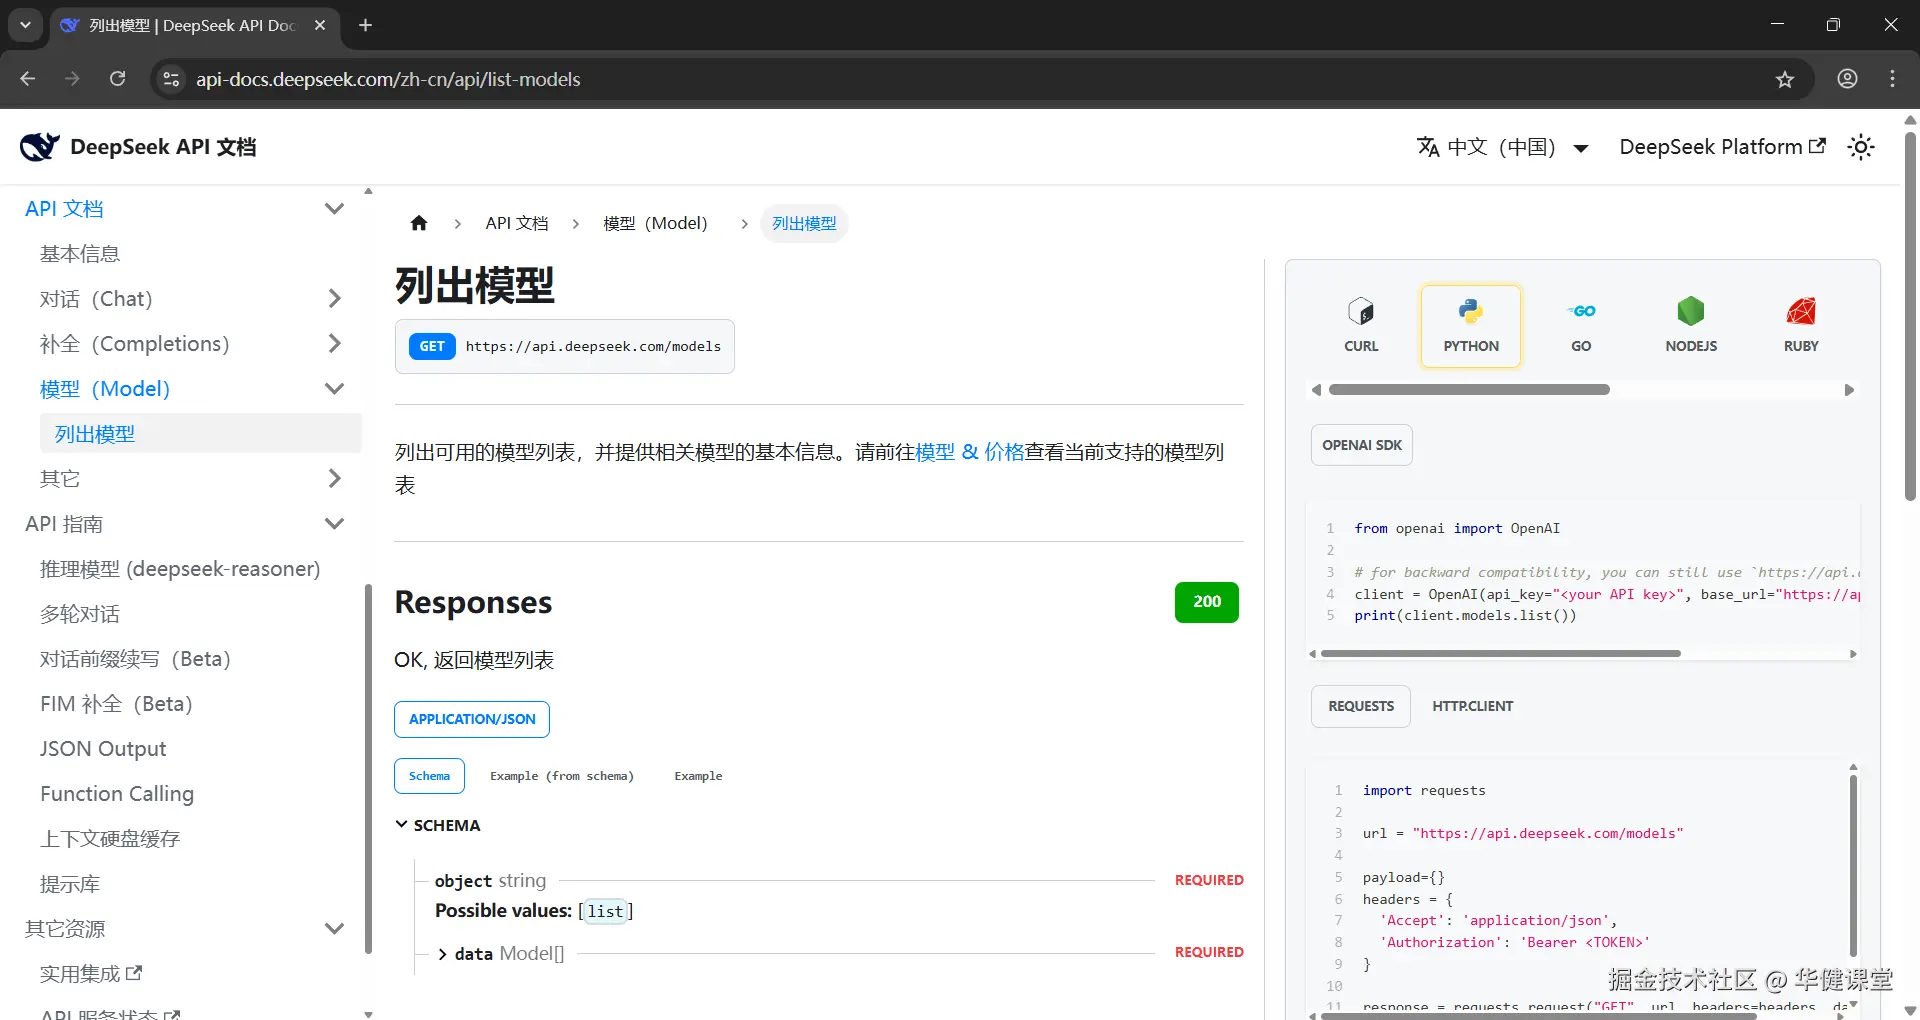This screenshot has height=1020, width=1920.
Task: Click the DeepSeek whale logo icon
Action: pos(40,147)
